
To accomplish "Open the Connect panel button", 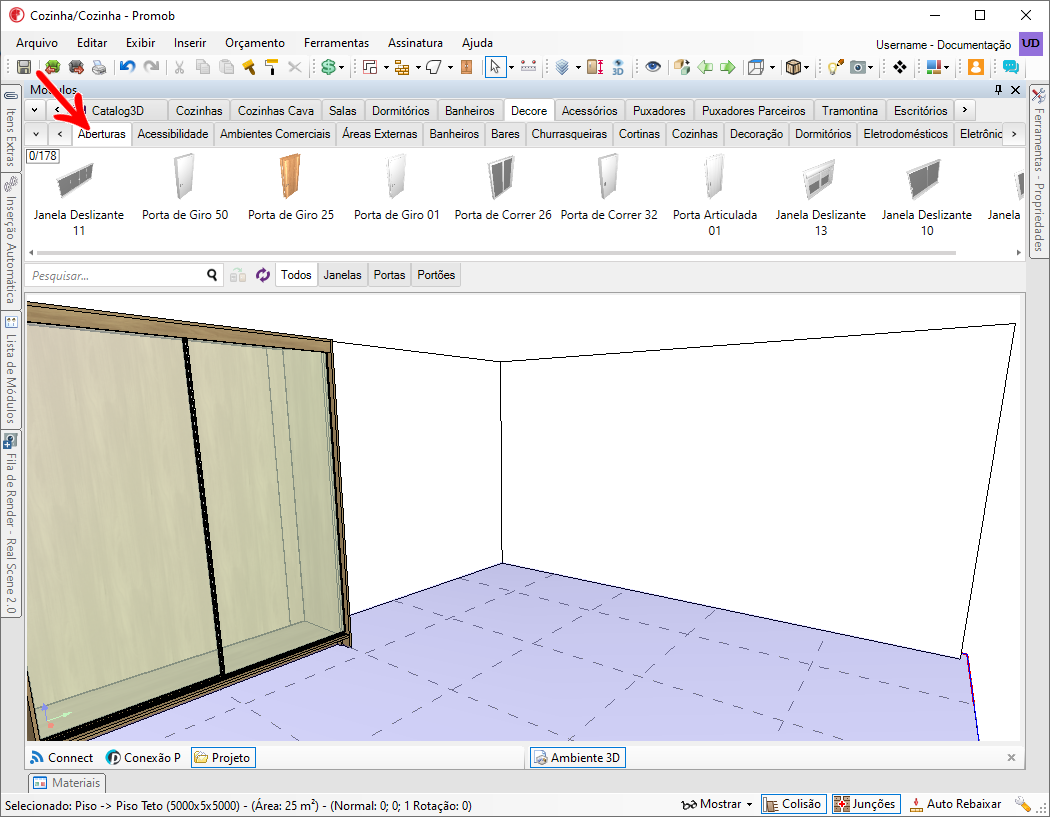I will tap(62, 758).
